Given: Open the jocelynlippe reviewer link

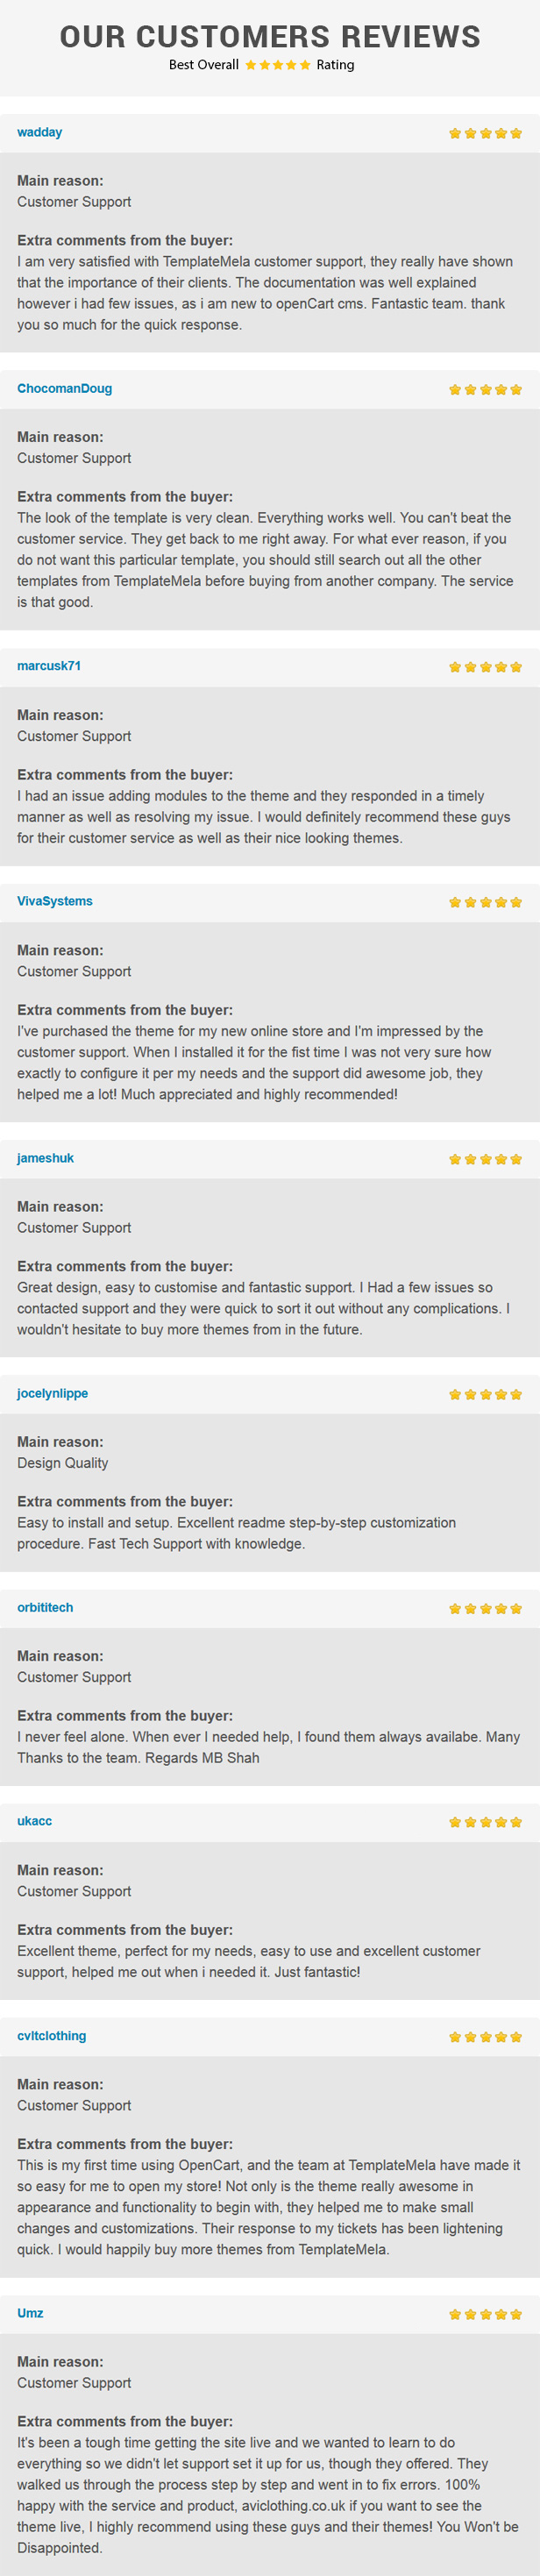Looking at the screenshot, I should point(52,1392).
